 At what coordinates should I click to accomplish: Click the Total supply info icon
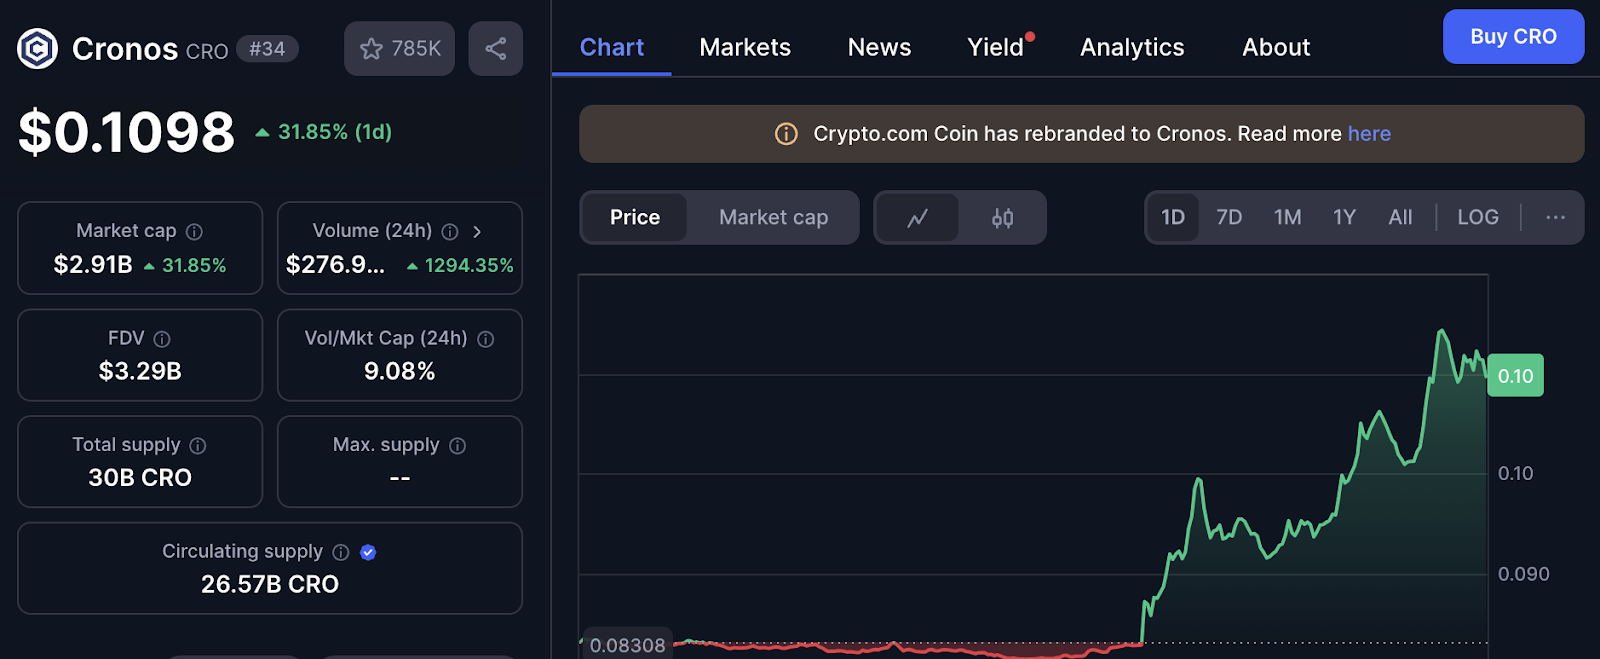[198, 446]
